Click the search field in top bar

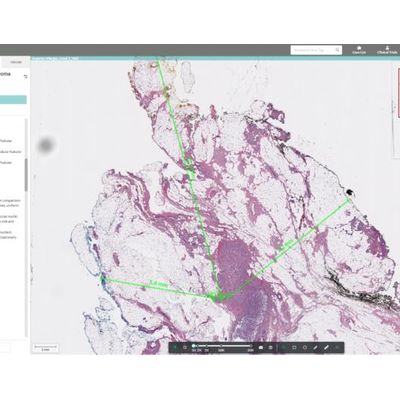316,50
